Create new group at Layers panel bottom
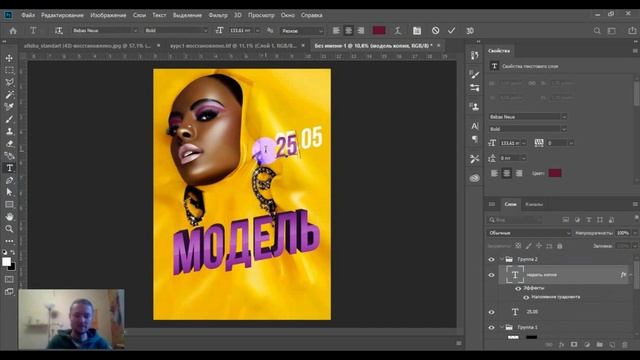 [599, 345]
